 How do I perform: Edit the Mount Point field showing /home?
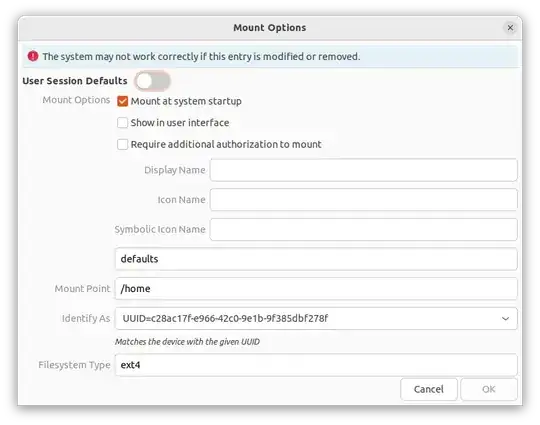tap(316, 289)
